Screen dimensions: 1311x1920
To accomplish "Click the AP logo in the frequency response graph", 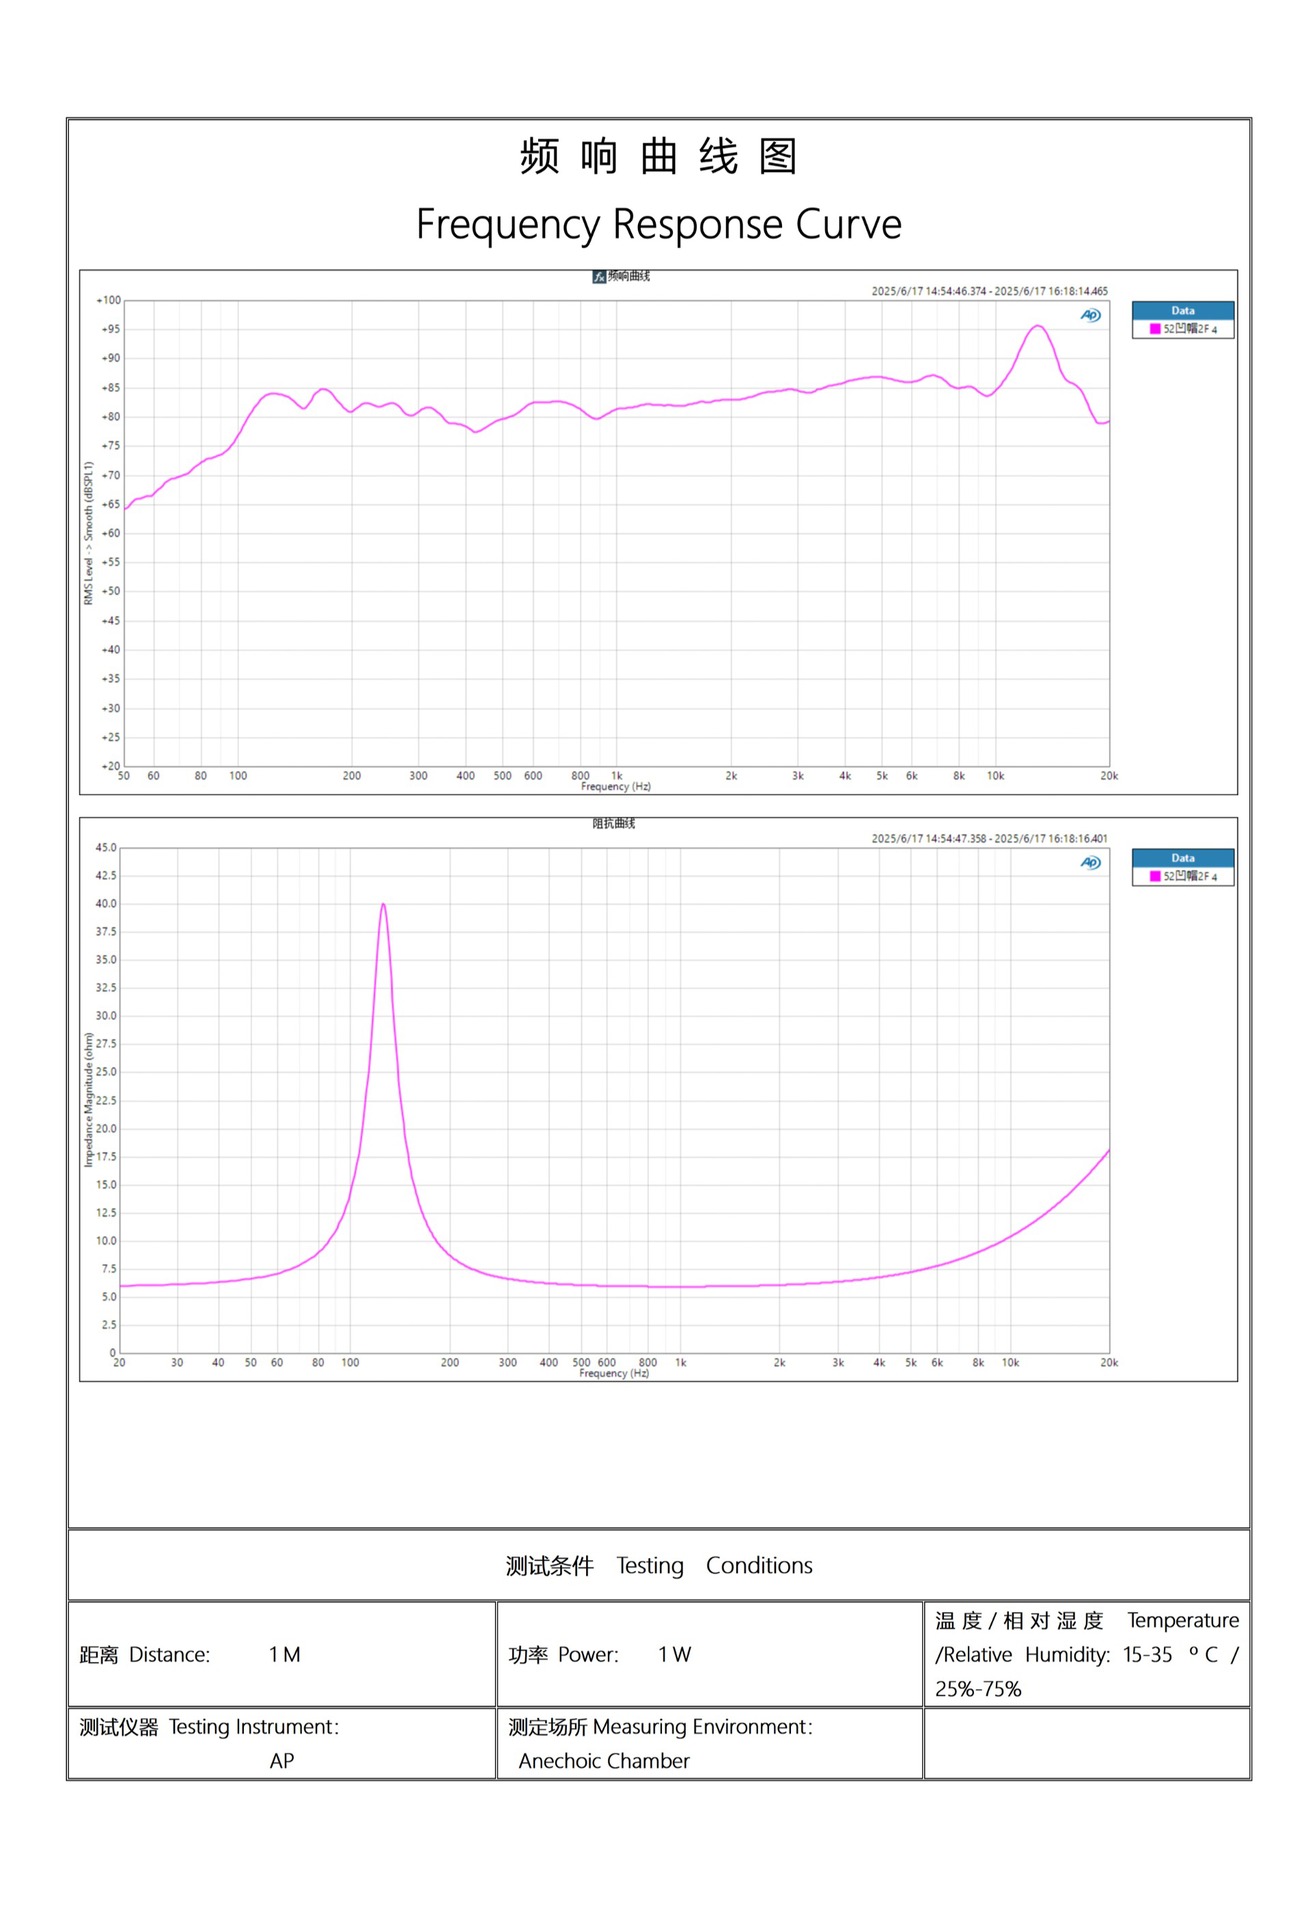I will coord(1090,316).
